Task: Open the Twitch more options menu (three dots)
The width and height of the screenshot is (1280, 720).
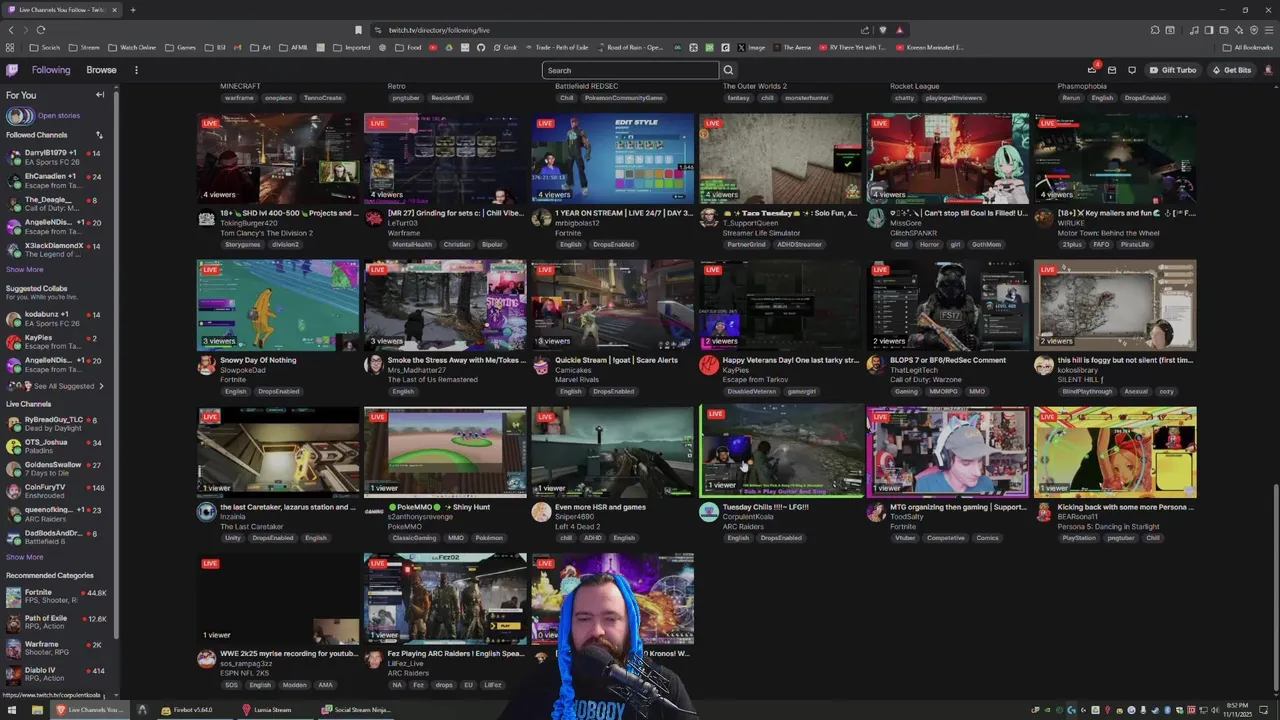Action: [136, 70]
